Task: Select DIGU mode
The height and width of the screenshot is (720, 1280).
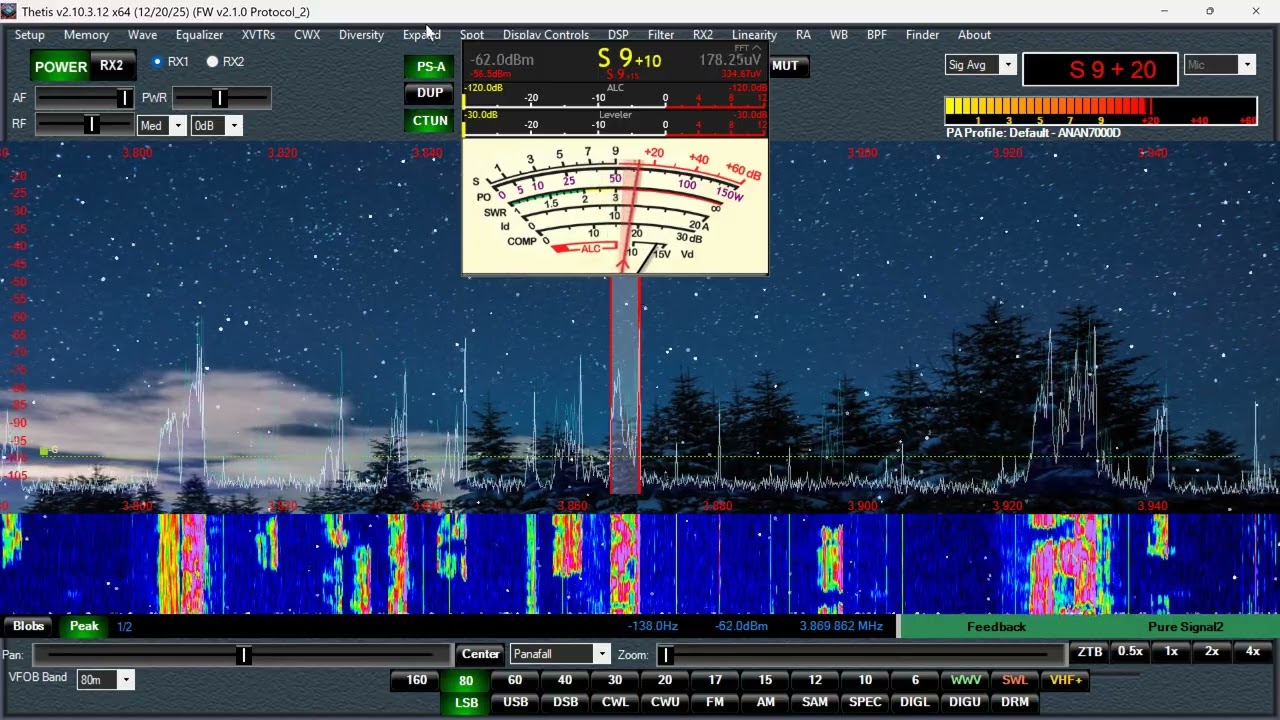Action: tap(965, 702)
